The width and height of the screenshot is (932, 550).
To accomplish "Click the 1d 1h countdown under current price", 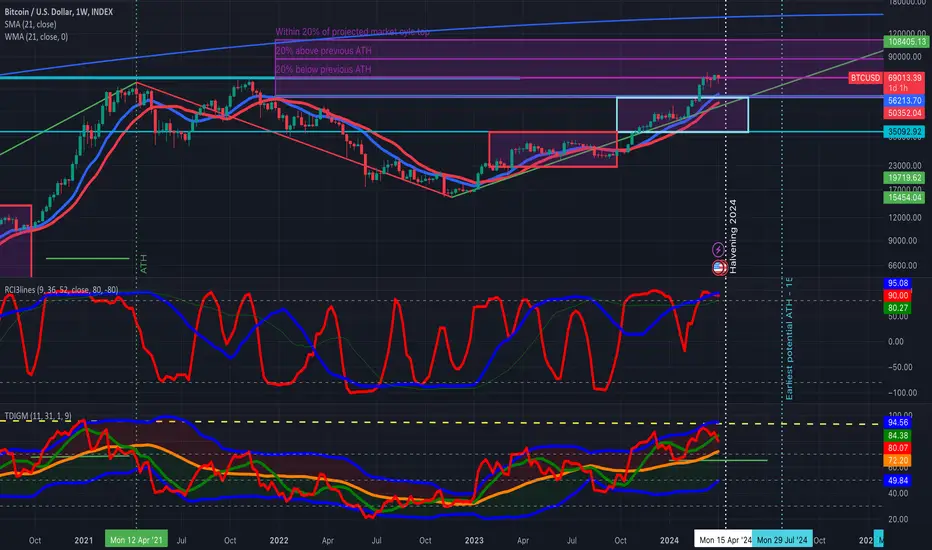I will tap(898, 89).
